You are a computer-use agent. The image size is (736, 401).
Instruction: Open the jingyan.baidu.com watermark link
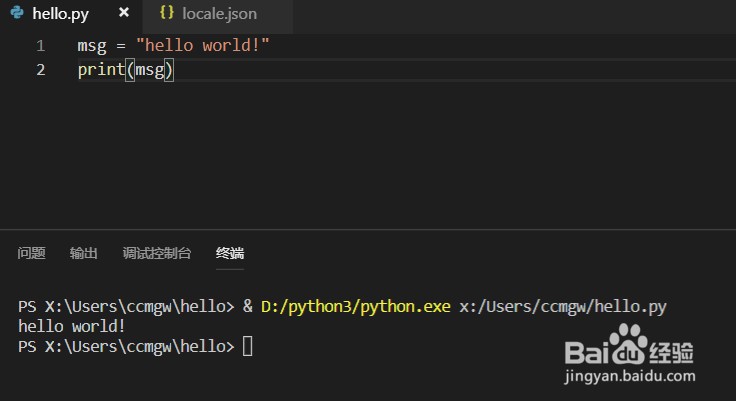tap(629, 379)
